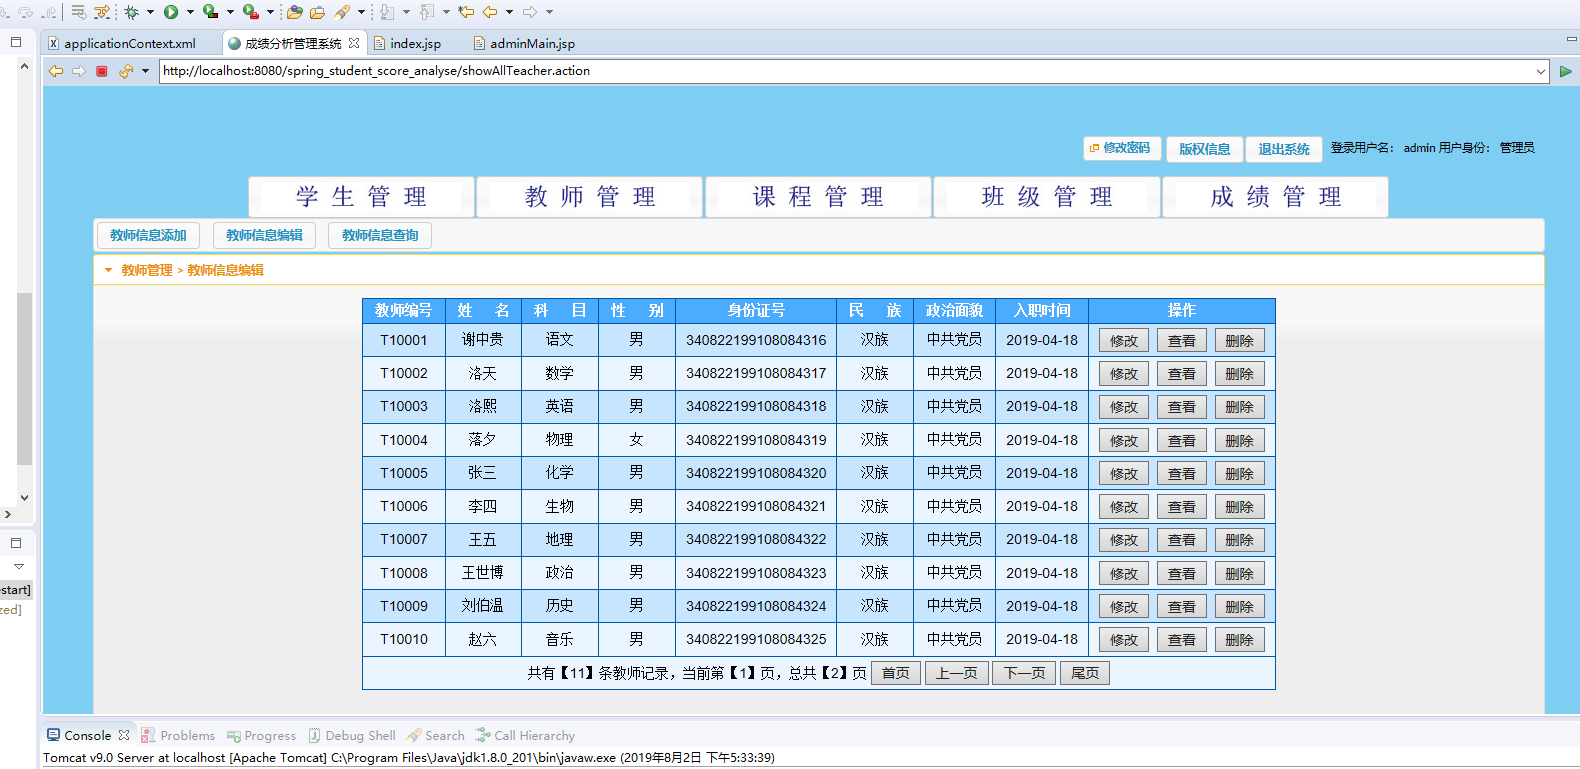Click 删除 for teacher T10010

pyautogui.click(x=1240, y=640)
